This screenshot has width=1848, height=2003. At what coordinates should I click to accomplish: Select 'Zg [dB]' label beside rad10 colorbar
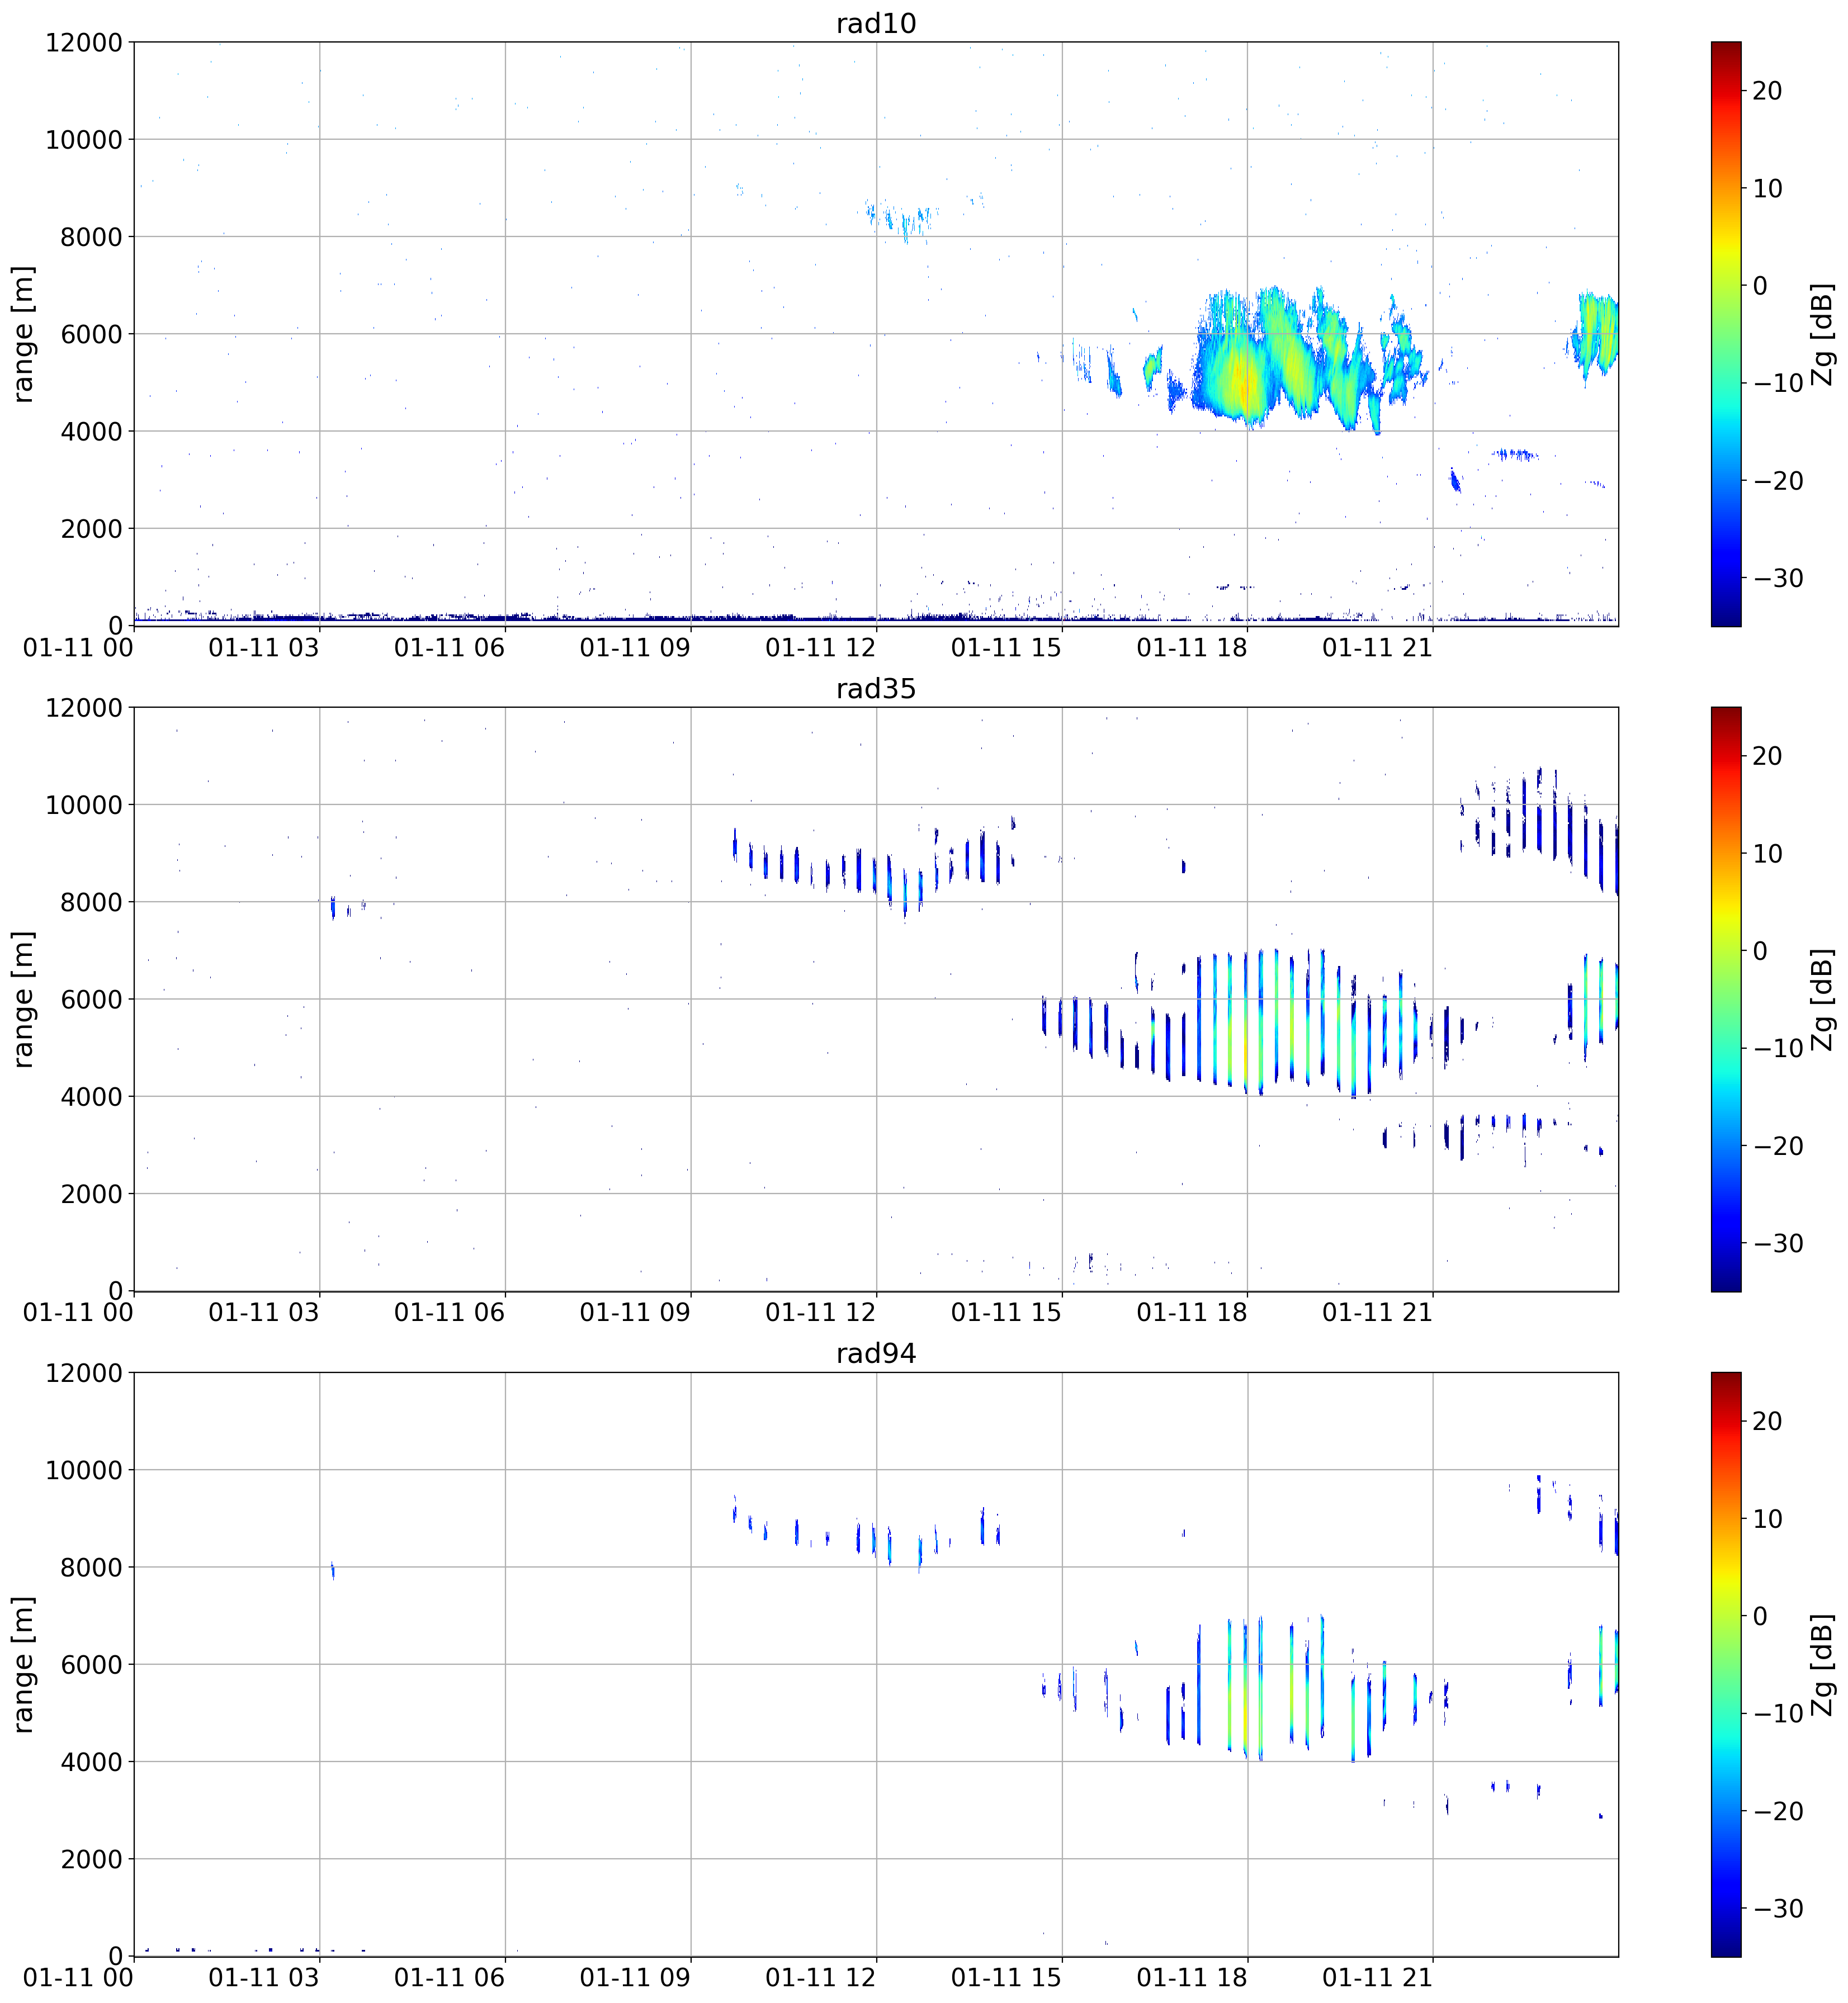pos(1823,334)
